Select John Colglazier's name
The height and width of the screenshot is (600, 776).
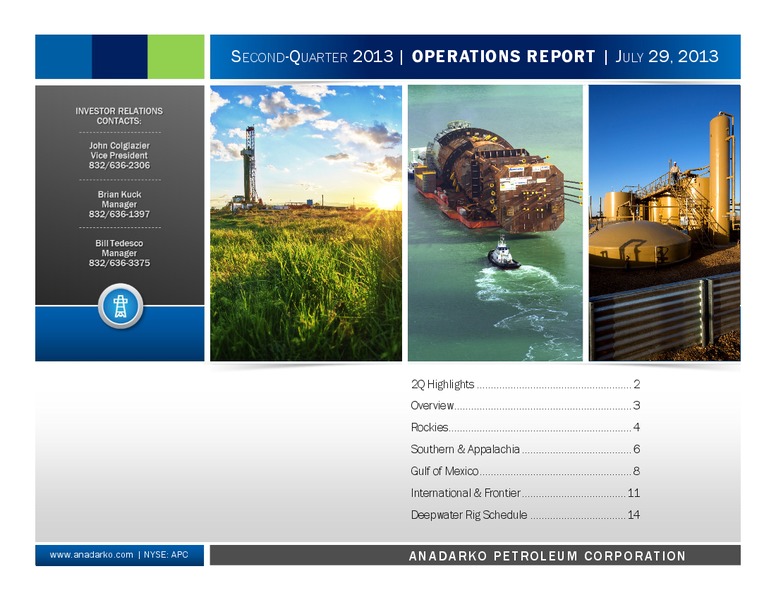coord(119,146)
